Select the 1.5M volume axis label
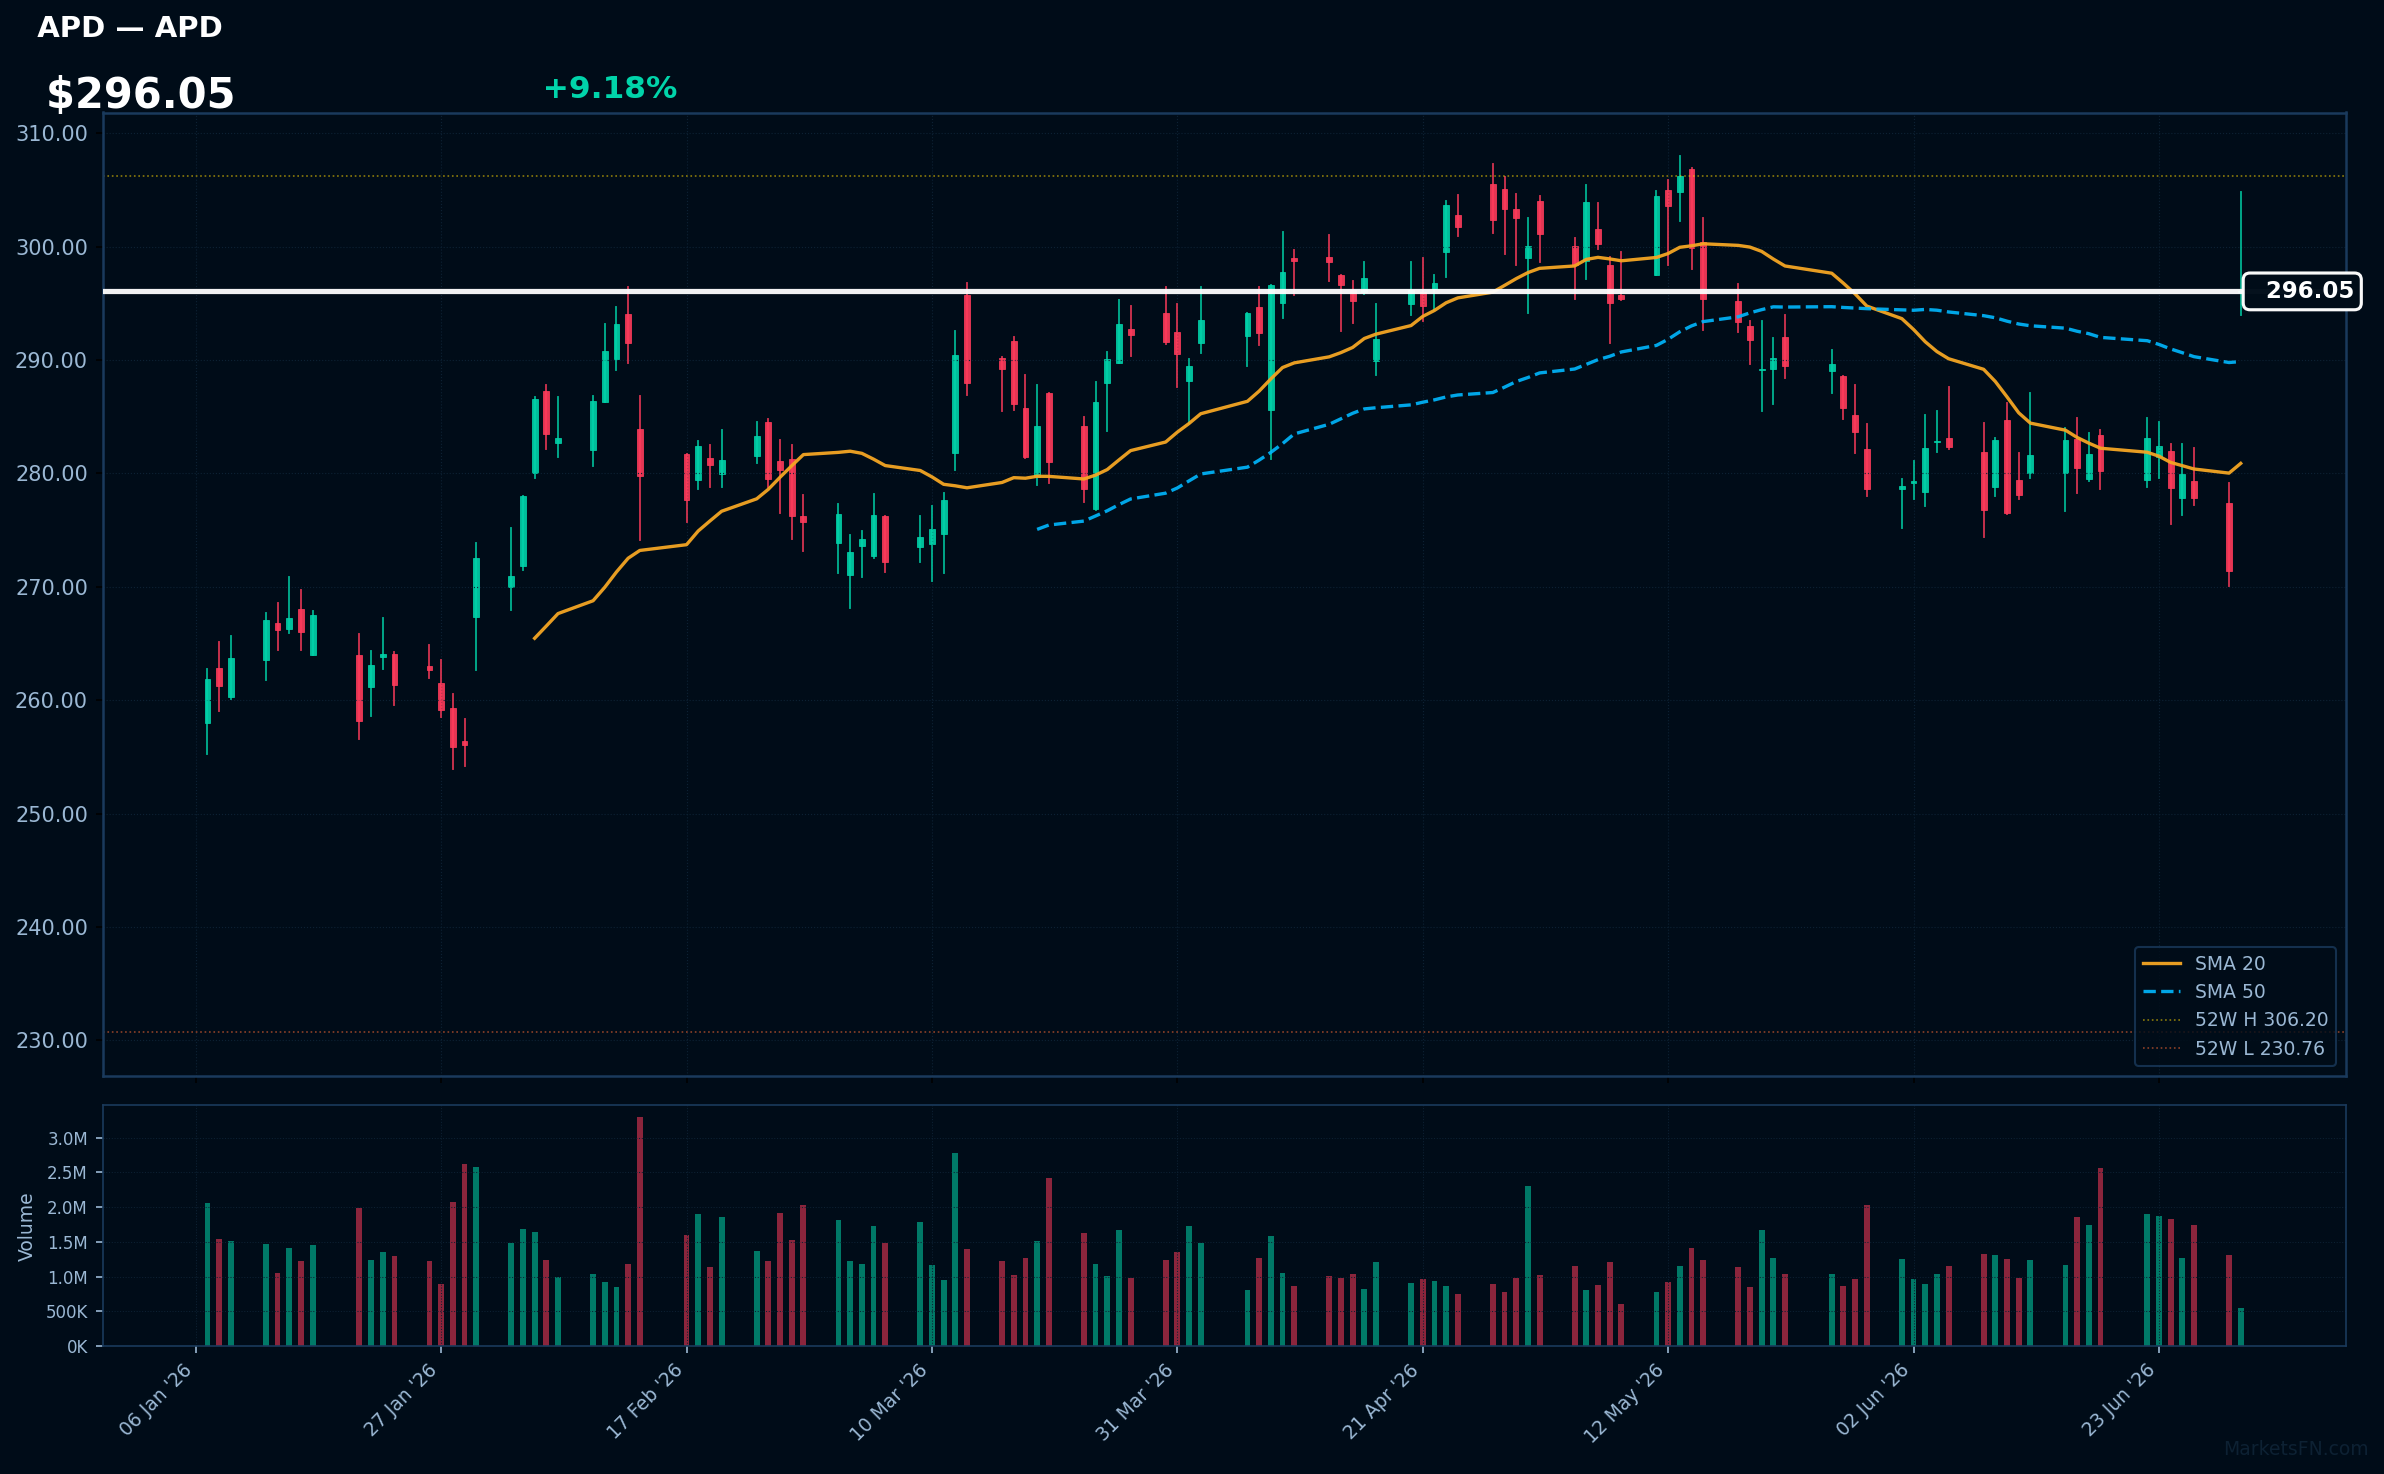The height and width of the screenshot is (1474, 2384). [x=68, y=1243]
